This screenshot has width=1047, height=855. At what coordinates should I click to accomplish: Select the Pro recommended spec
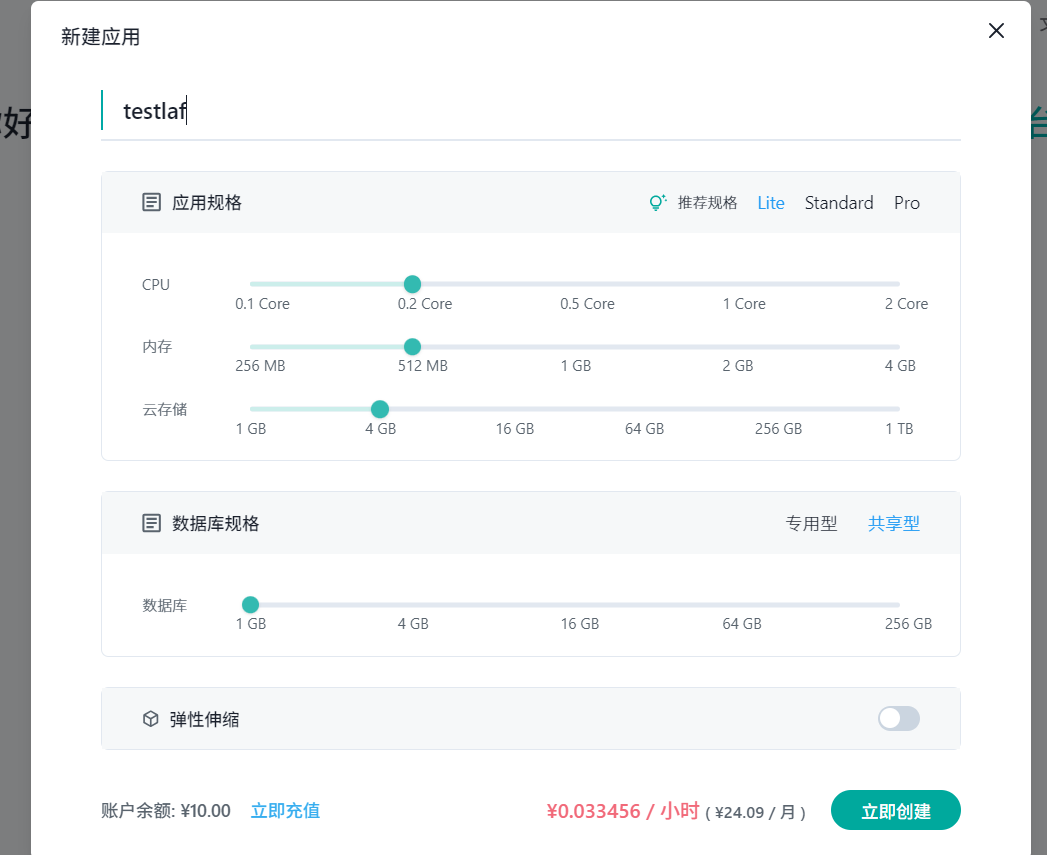point(907,203)
